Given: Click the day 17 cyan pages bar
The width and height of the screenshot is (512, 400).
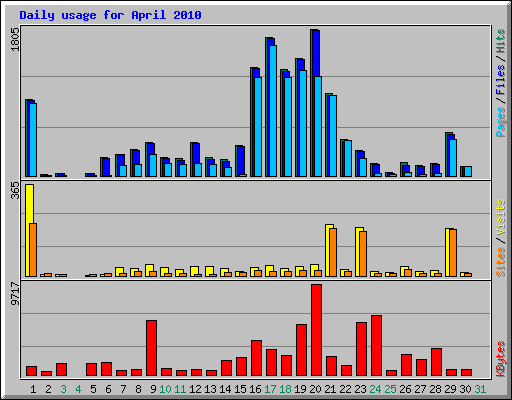Looking at the screenshot, I should [x=273, y=111].
